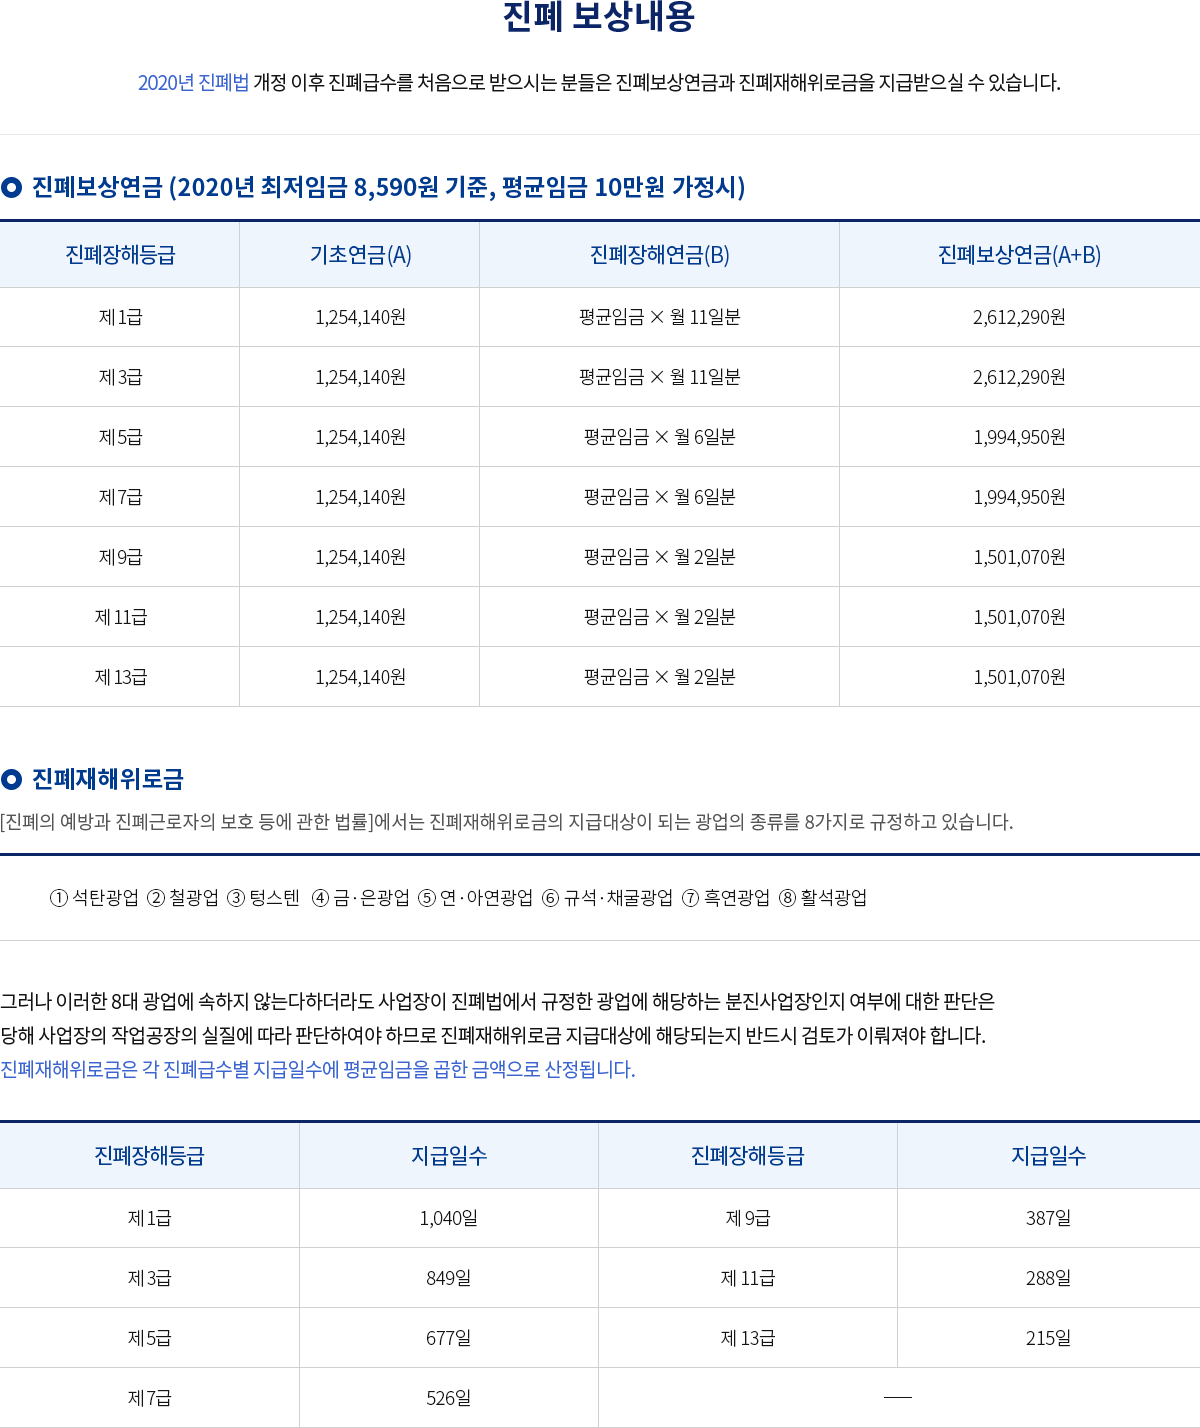Click "평균임금 × 월 6일분" in the 제7급 row

(x=660, y=497)
